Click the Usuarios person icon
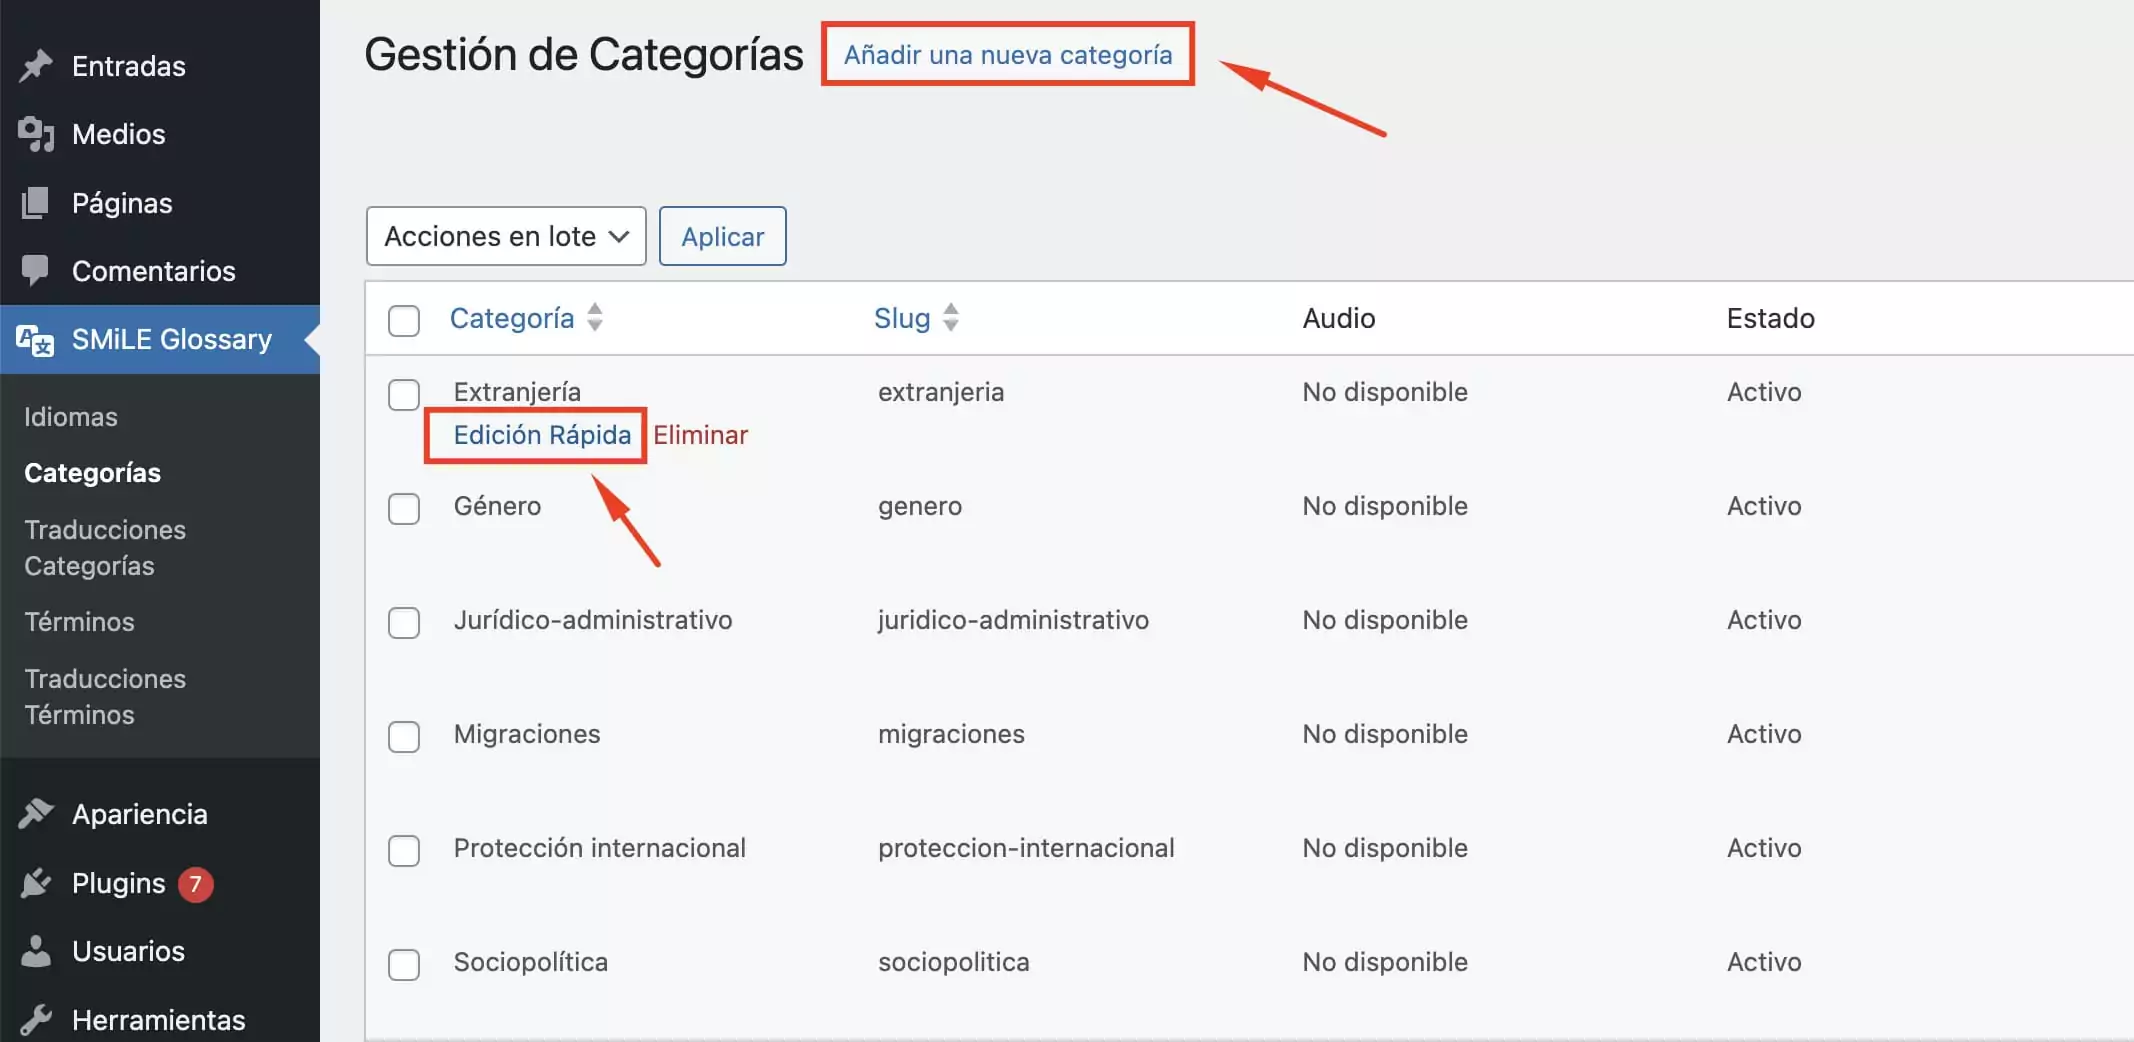This screenshot has height=1042, width=2134. [36, 951]
